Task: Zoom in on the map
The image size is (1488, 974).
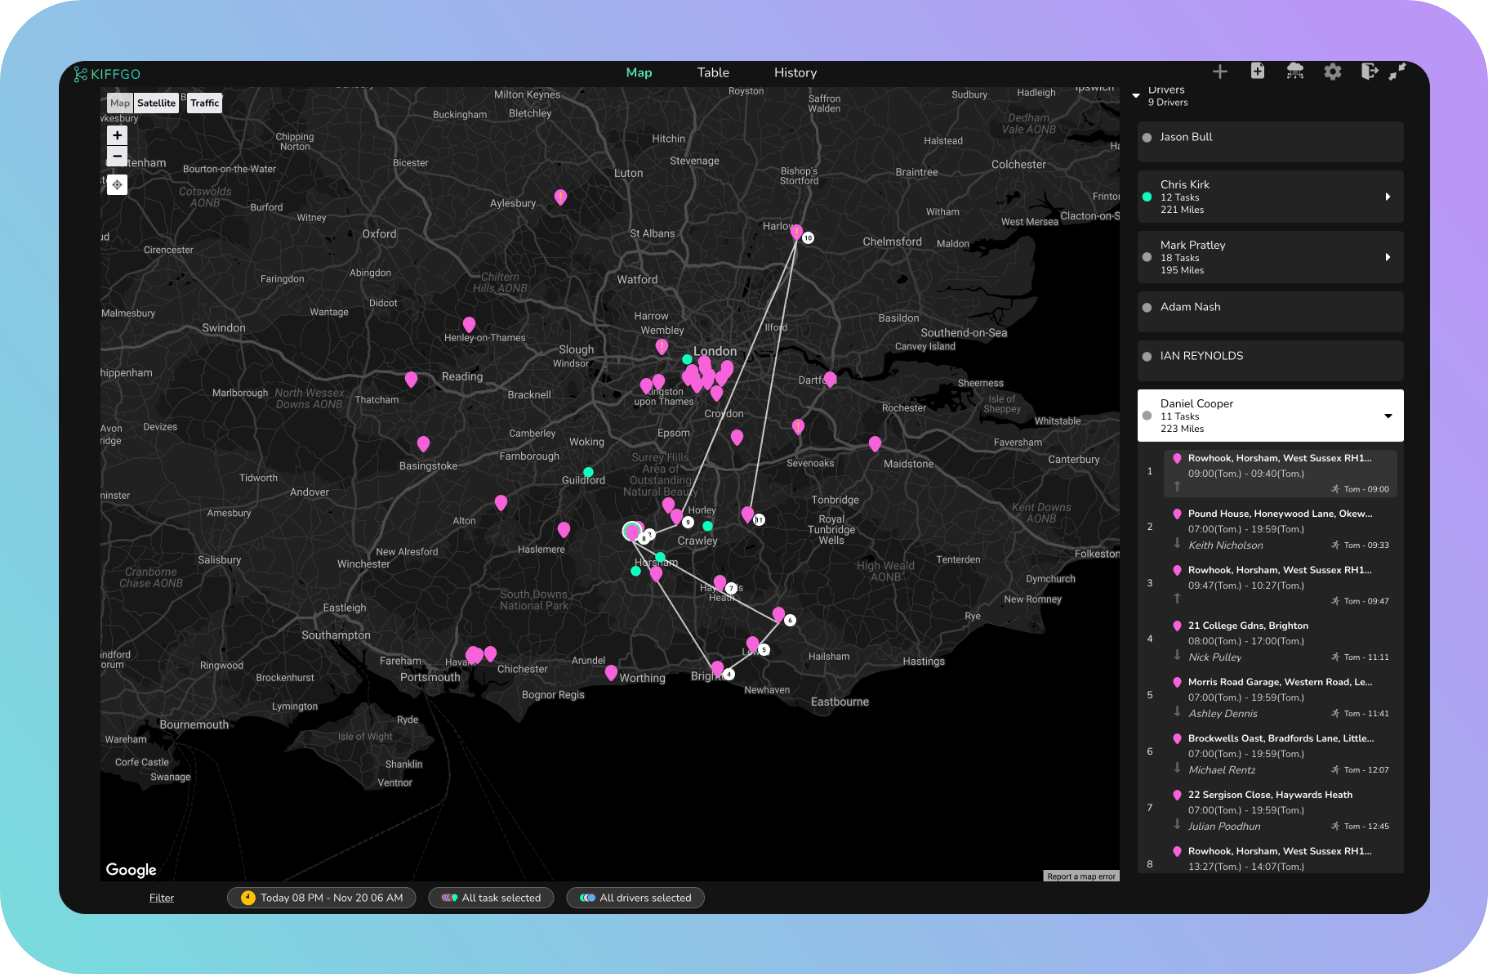Action: point(117,135)
